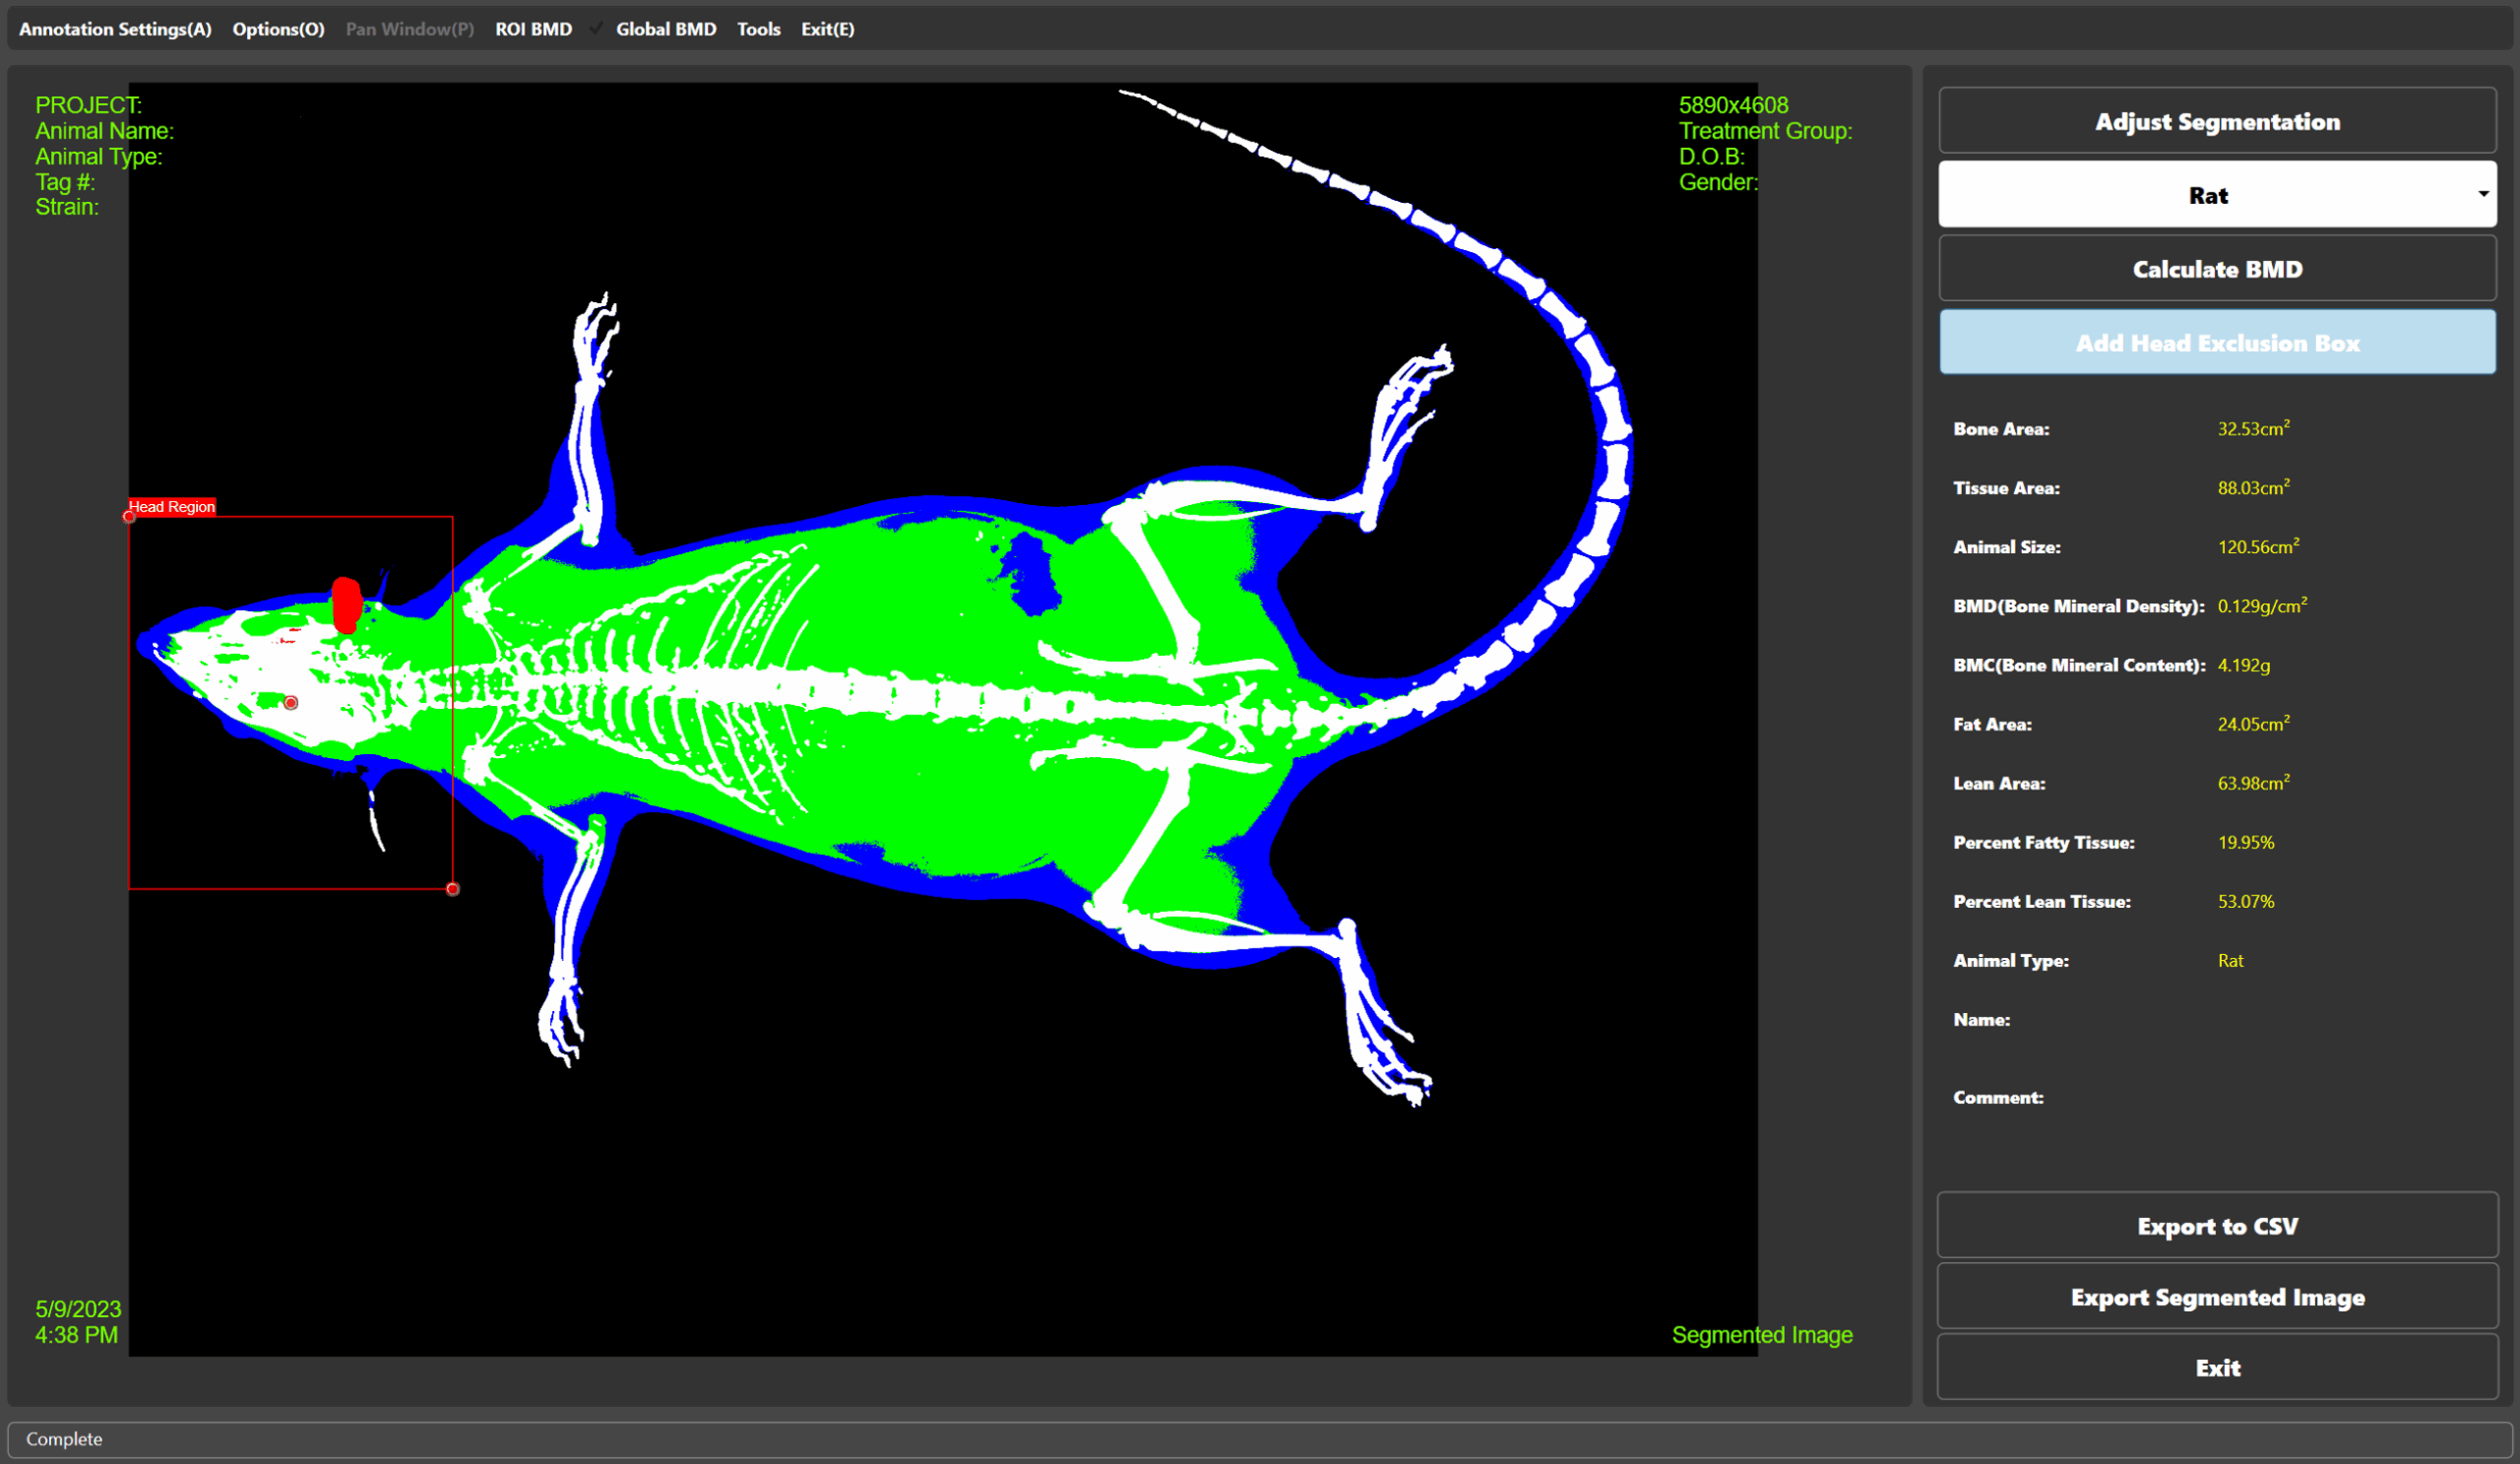Click the Animal Name: overlay label

(104, 131)
